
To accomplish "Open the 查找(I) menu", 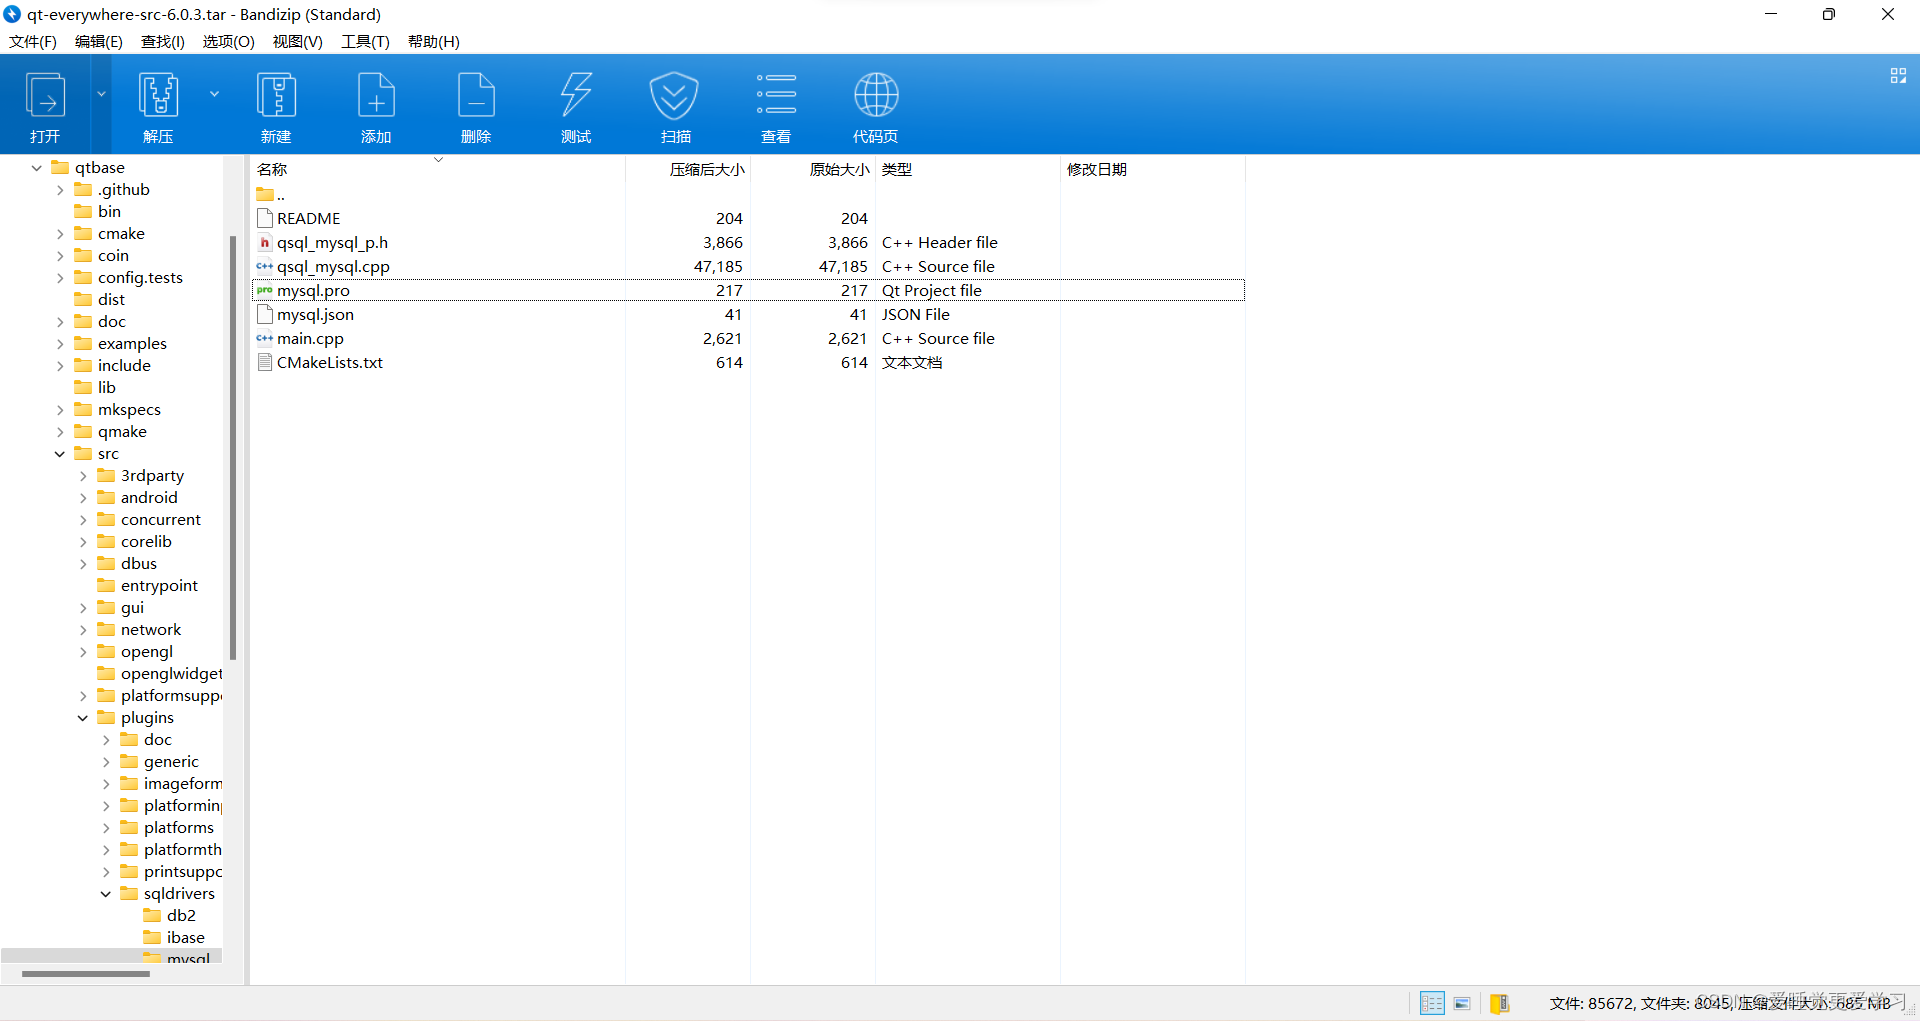I will click(x=163, y=41).
